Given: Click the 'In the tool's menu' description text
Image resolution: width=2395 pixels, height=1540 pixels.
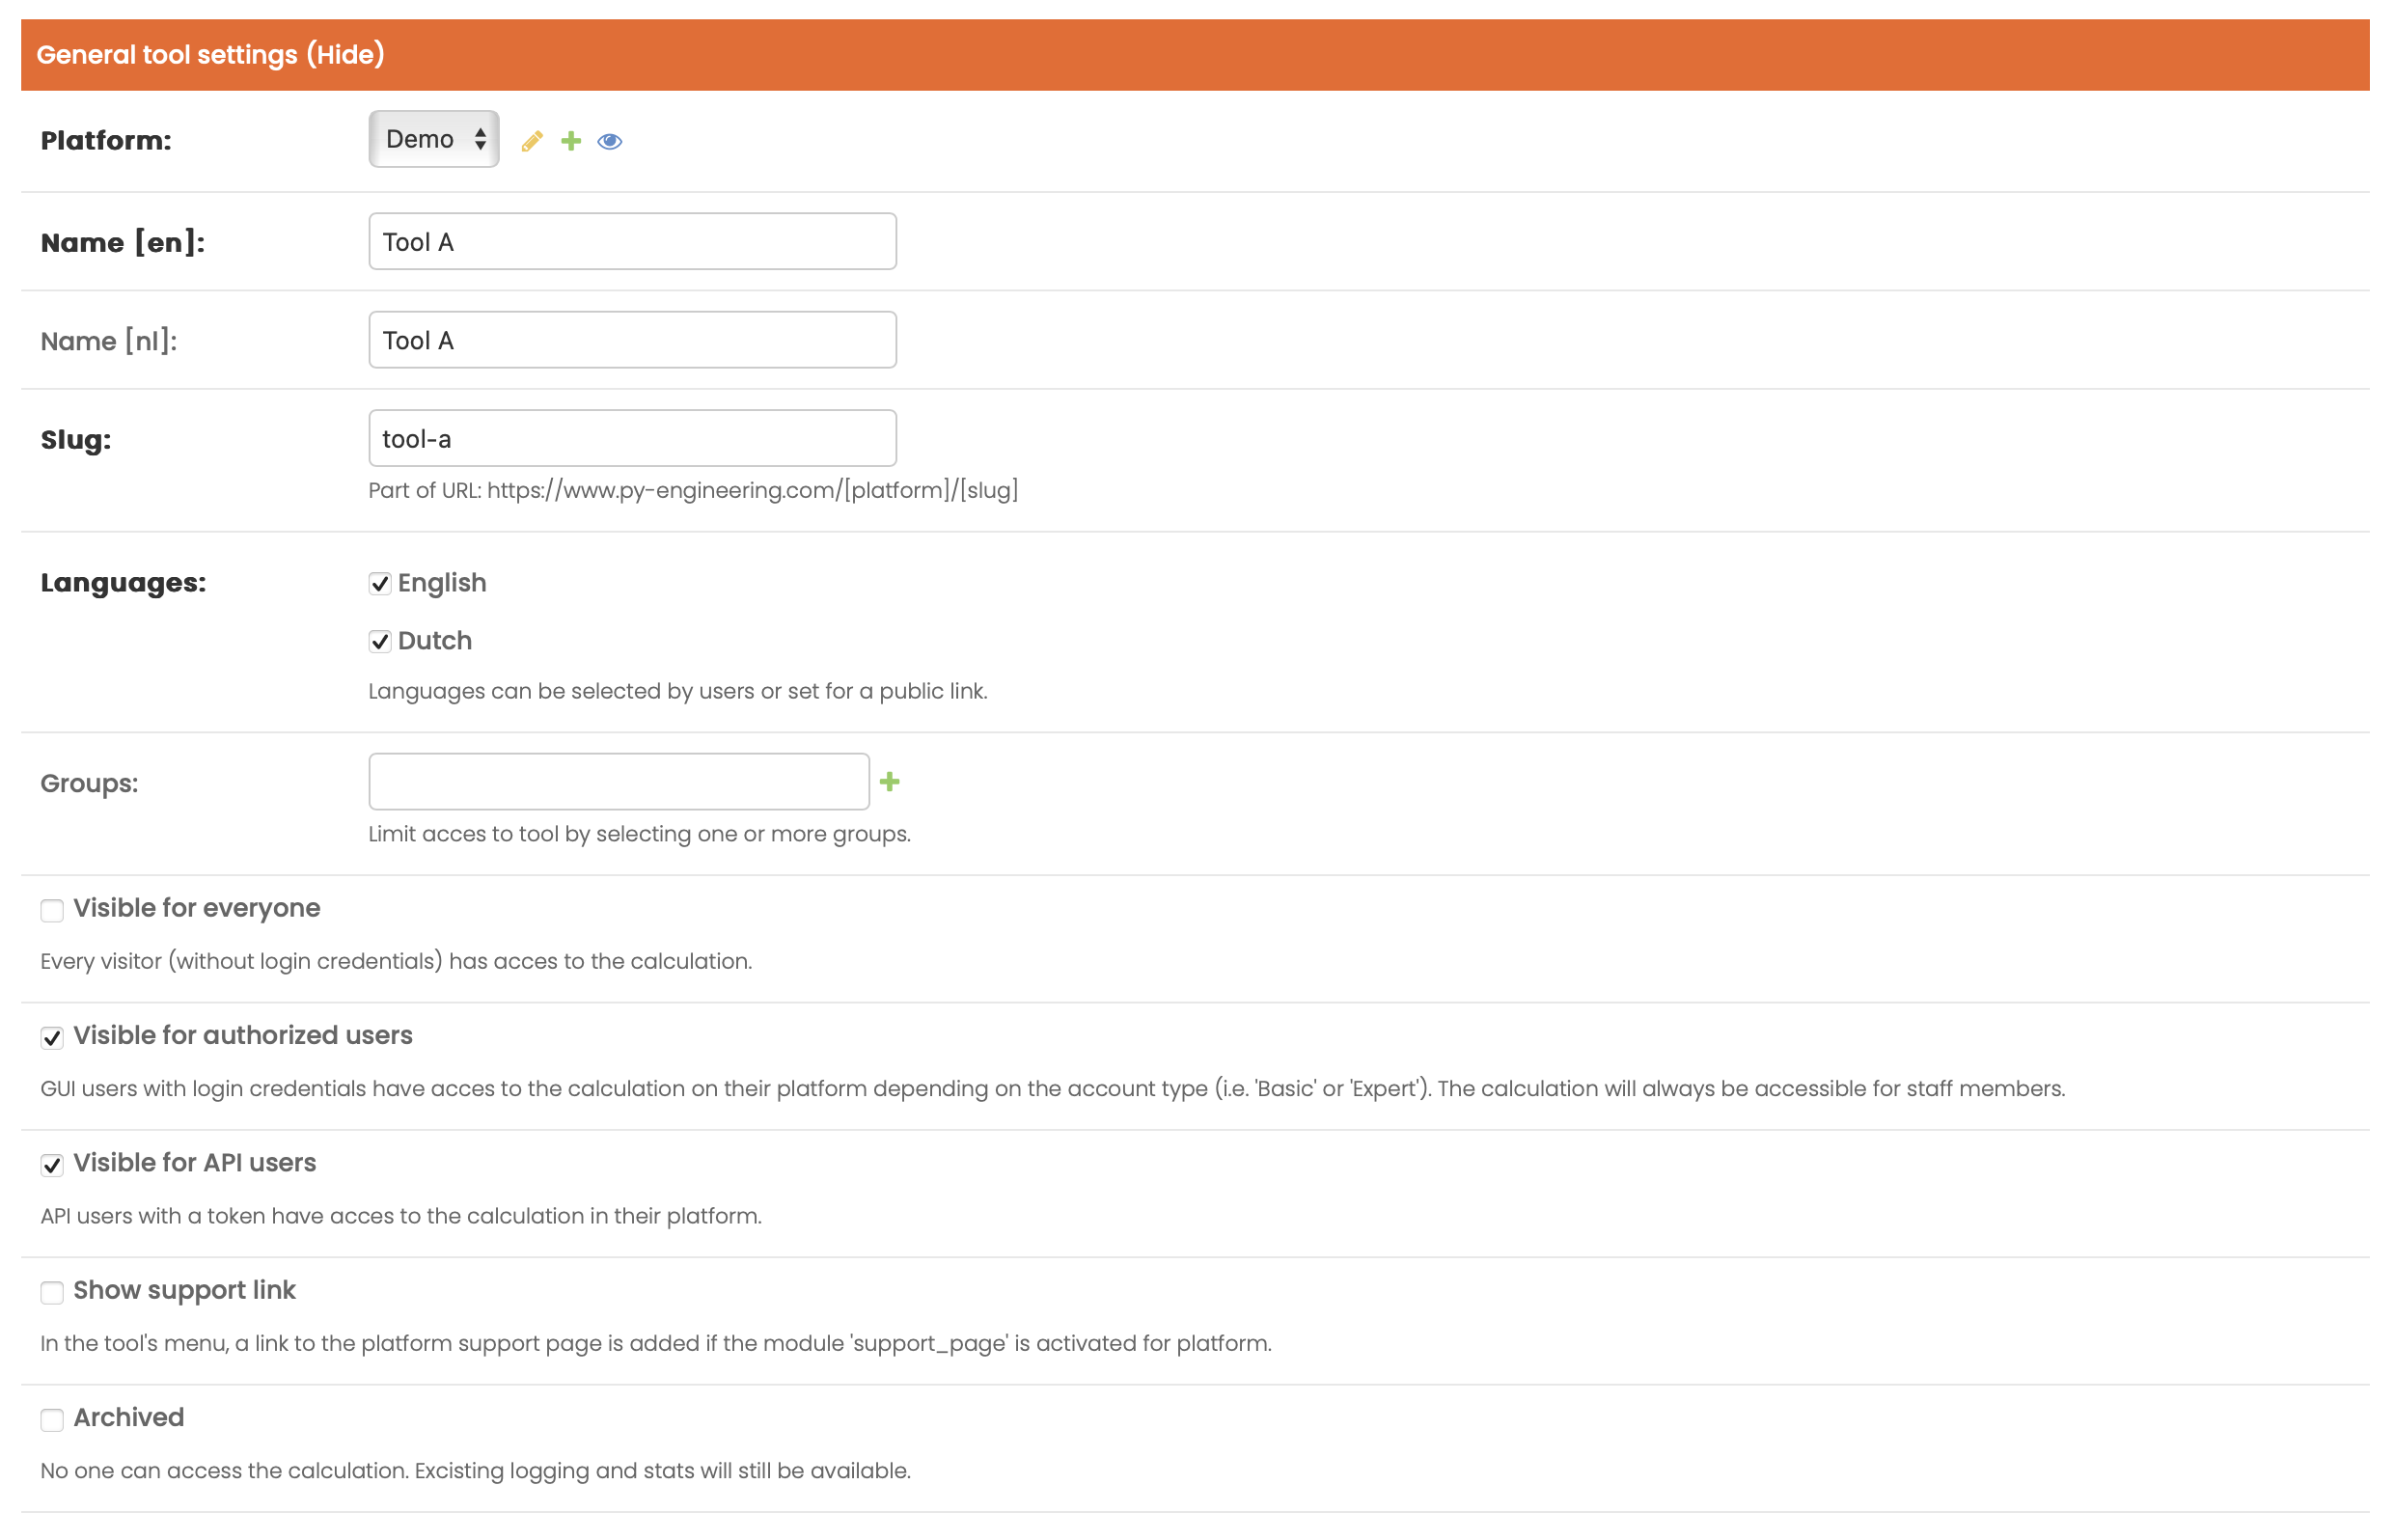Looking at the screenshot, I should tap(656, 1343).
